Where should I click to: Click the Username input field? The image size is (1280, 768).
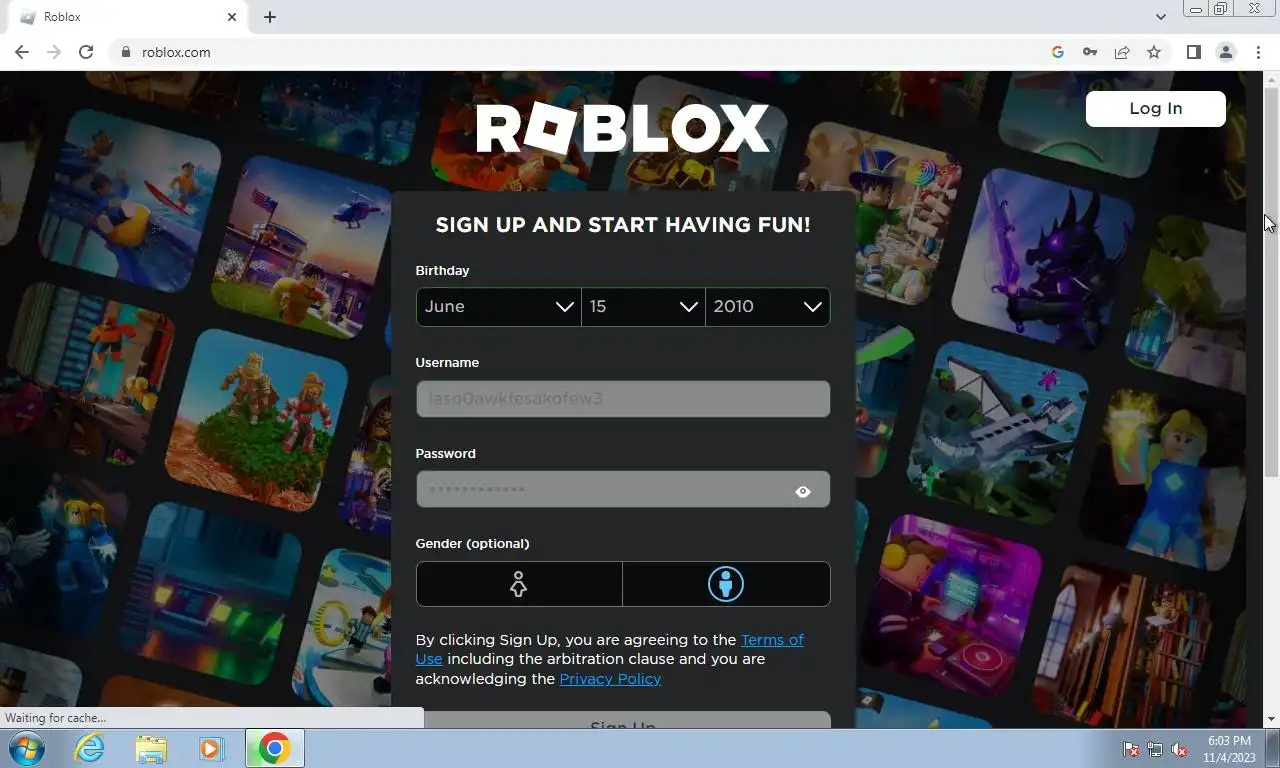tap(622, 399)
